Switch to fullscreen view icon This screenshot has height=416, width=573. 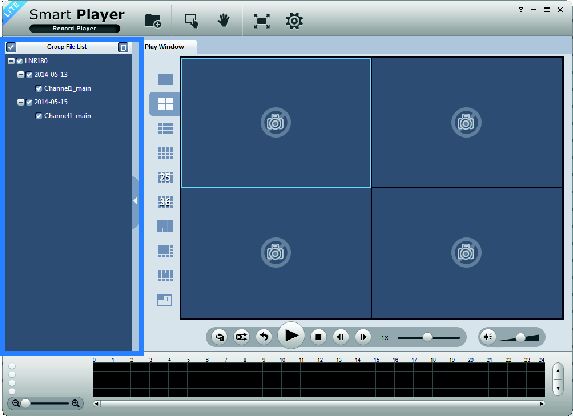pyautogui.click(x=262, y=21)
